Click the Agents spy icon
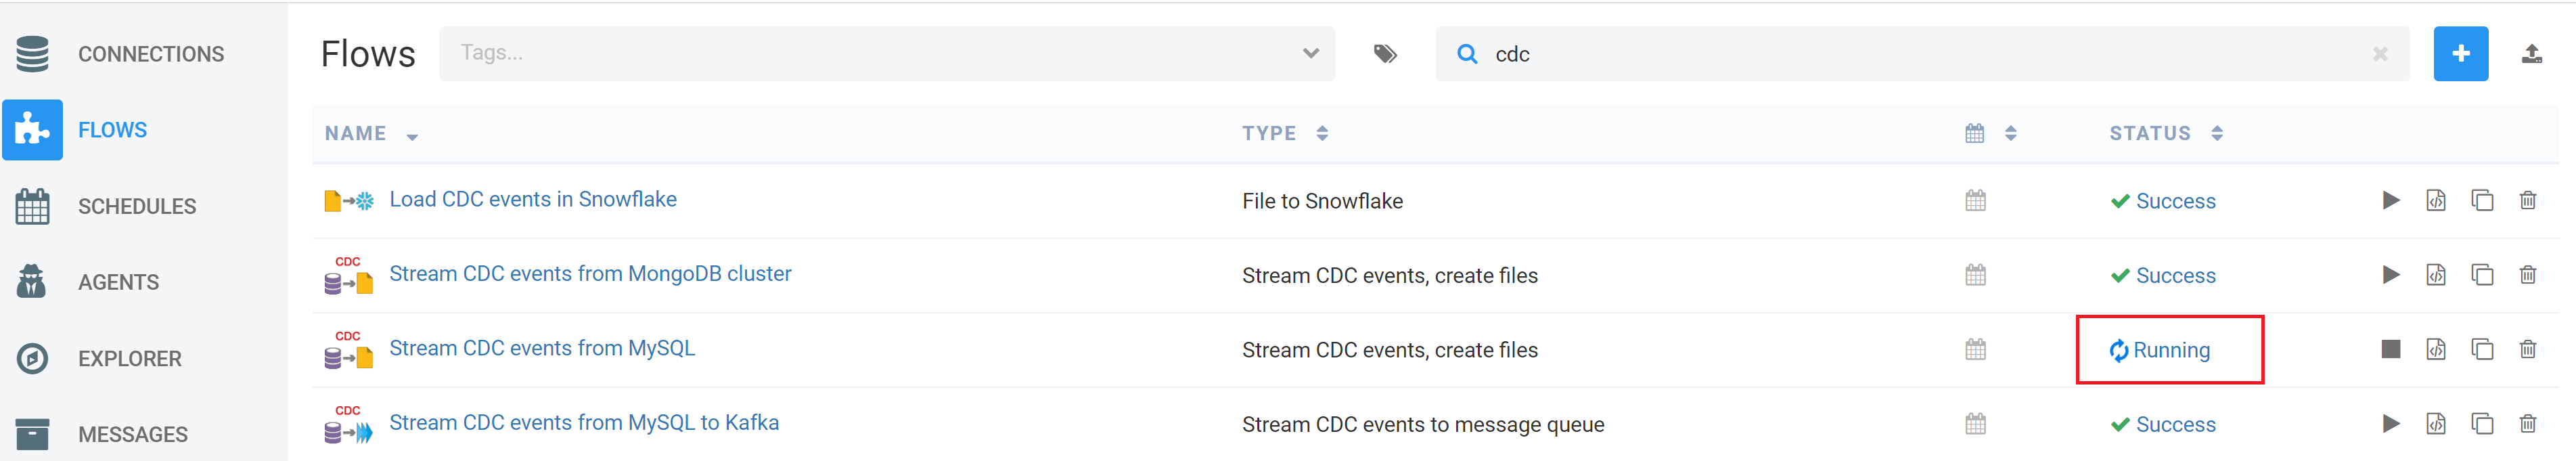The width and height of the screenshot is (2576, 461). point(32,282)
